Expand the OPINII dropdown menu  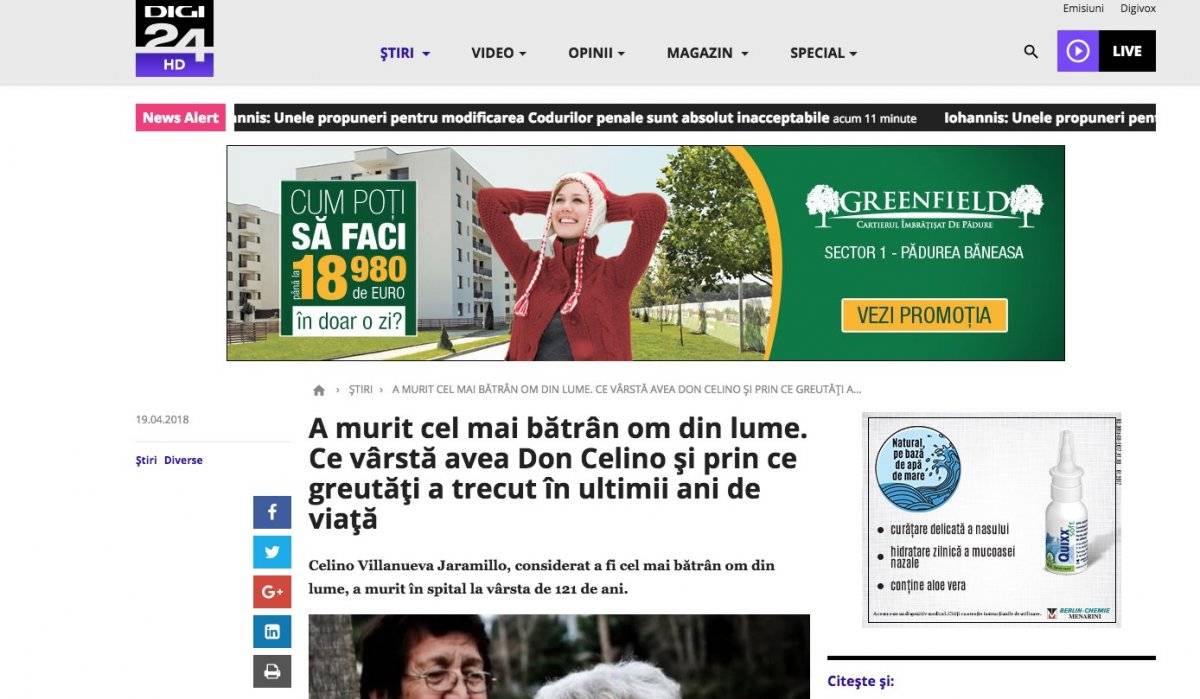pyautogui.click(x=596, y=53)
